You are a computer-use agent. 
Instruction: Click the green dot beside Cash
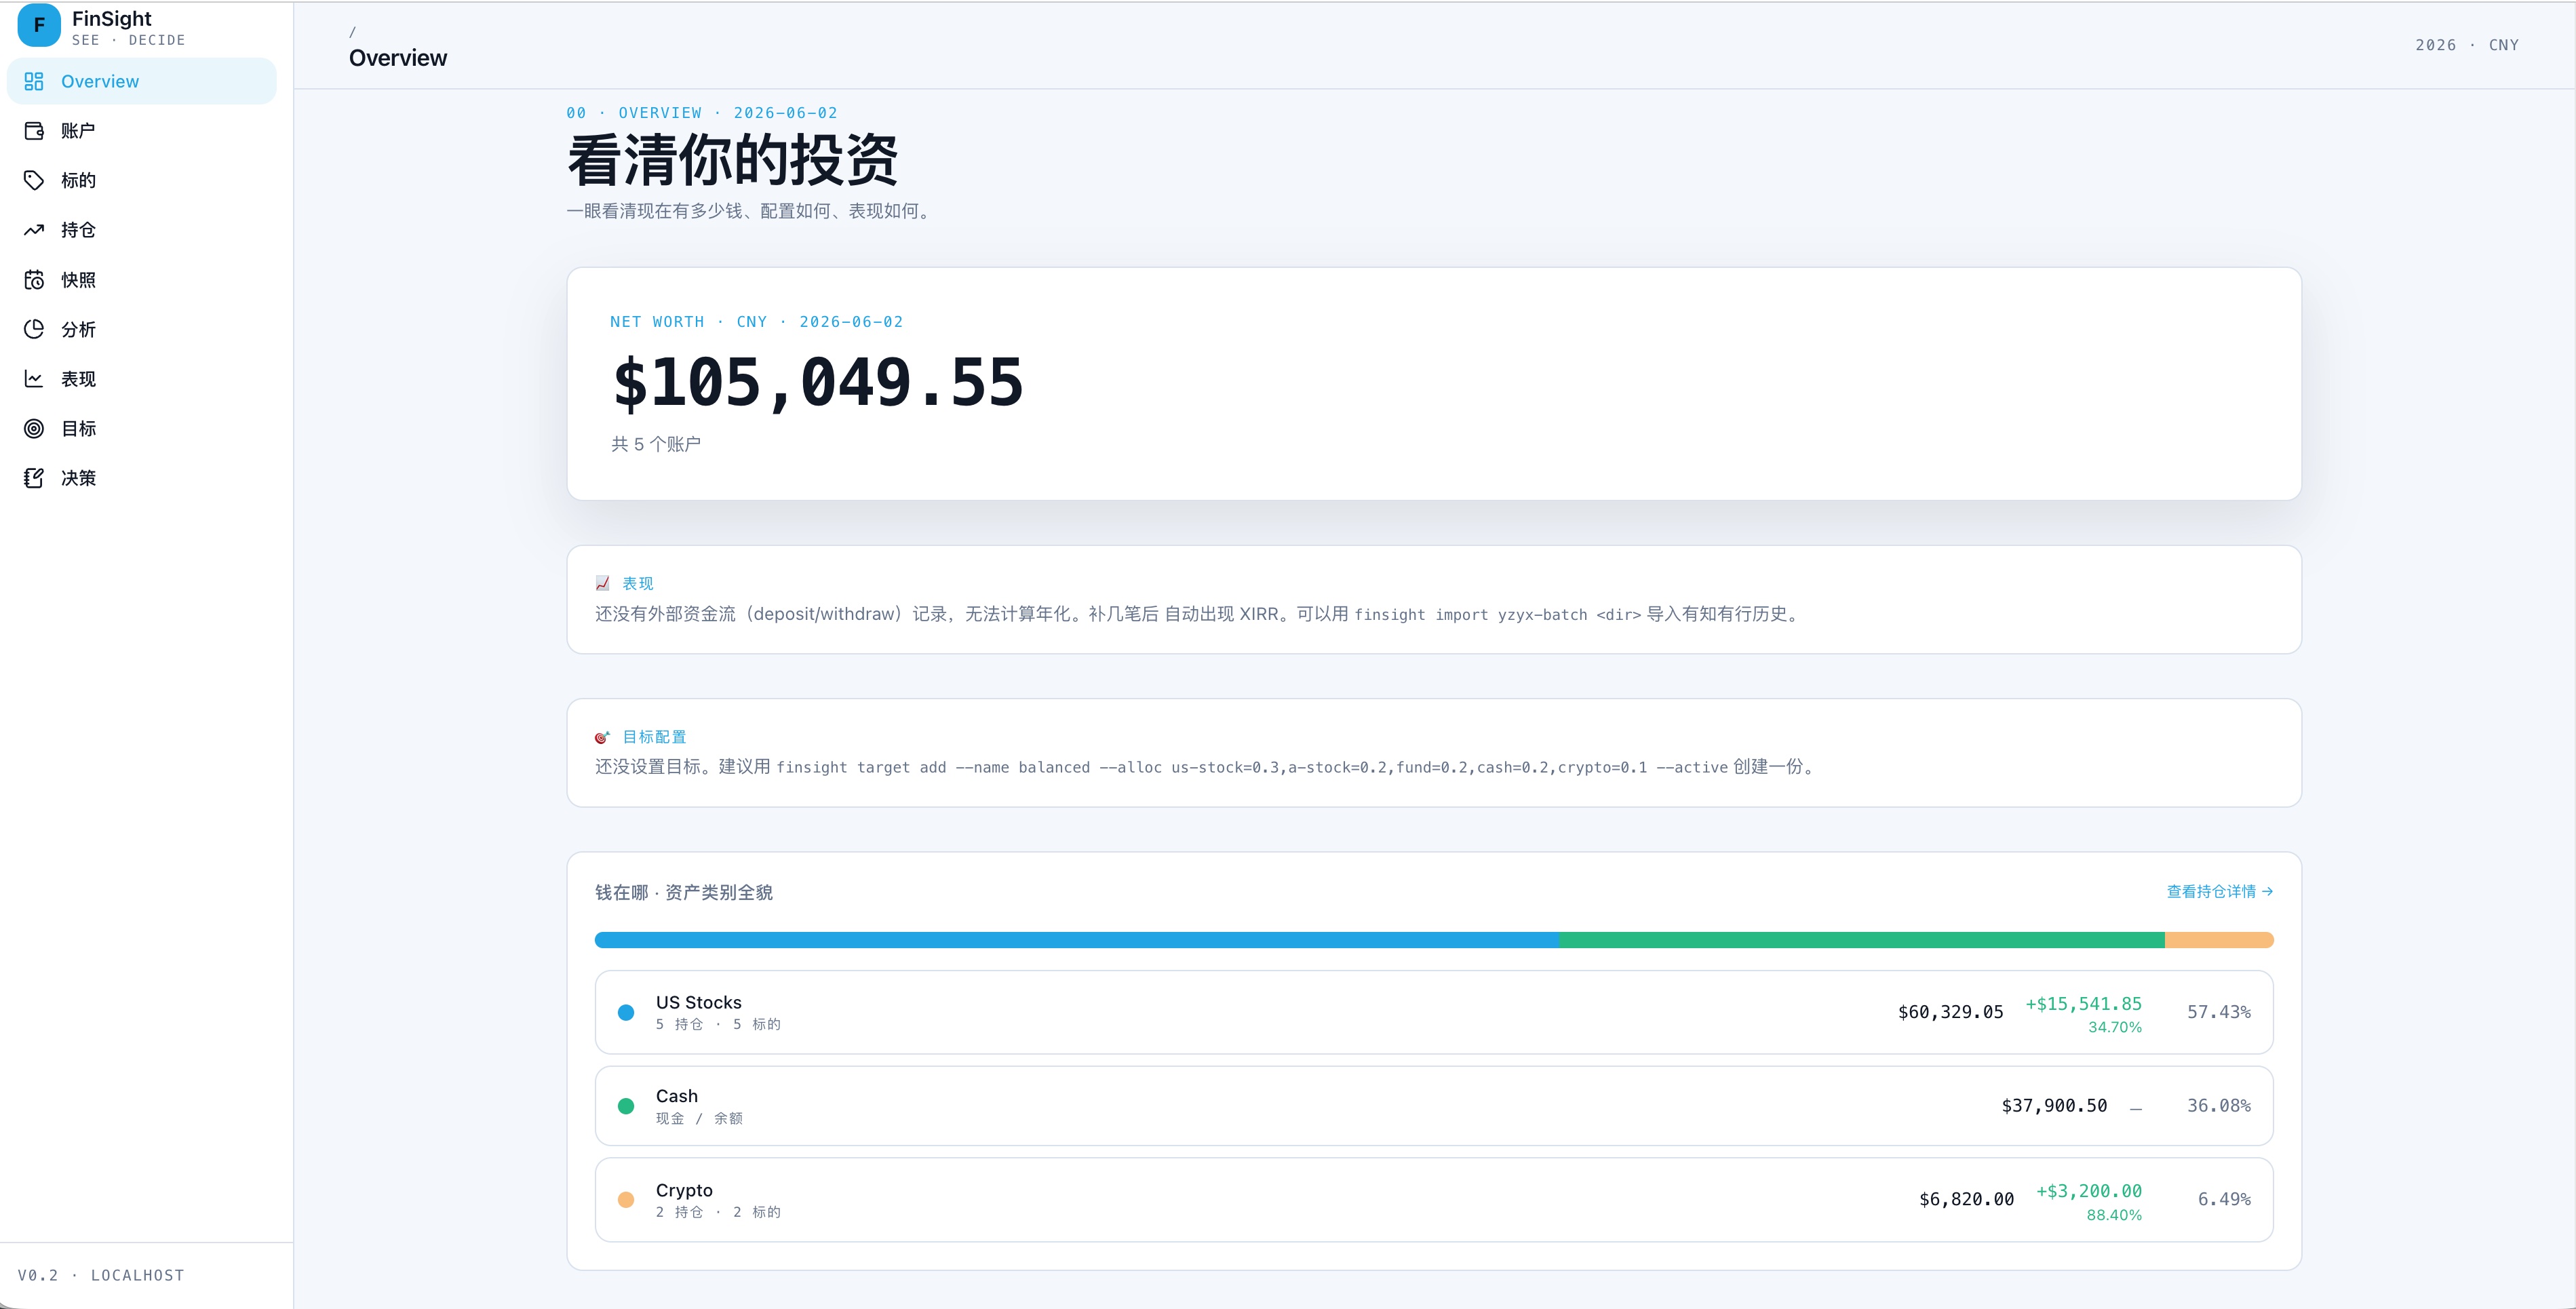626,1106
